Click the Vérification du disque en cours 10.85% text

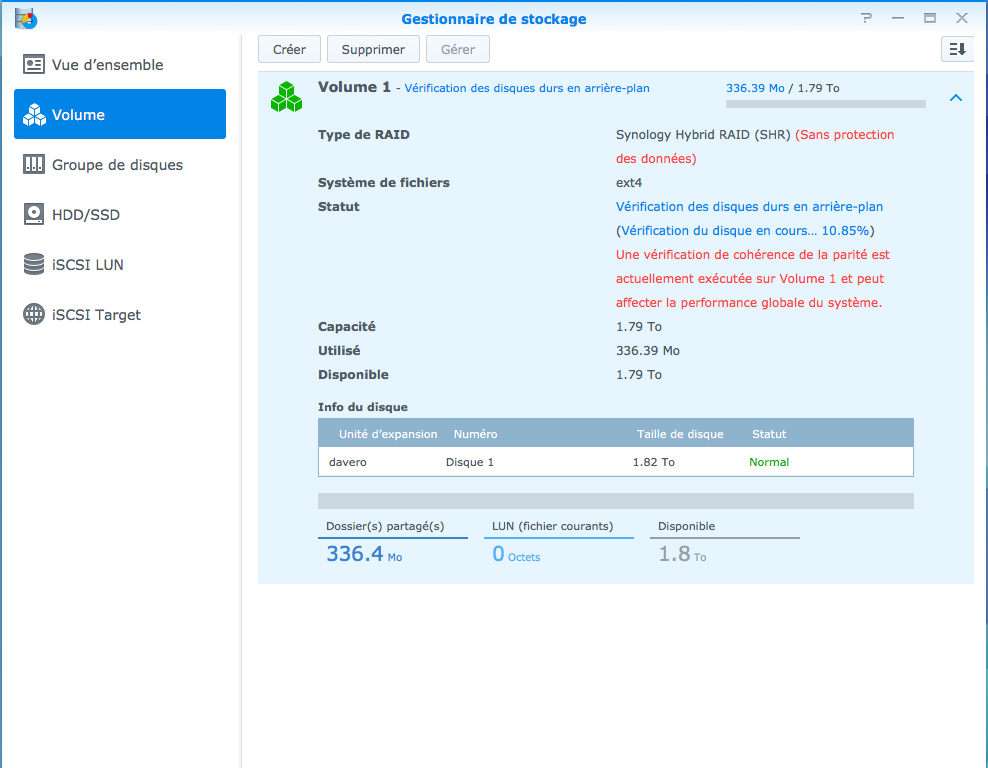pyautogui.click(x=745, y=231)
